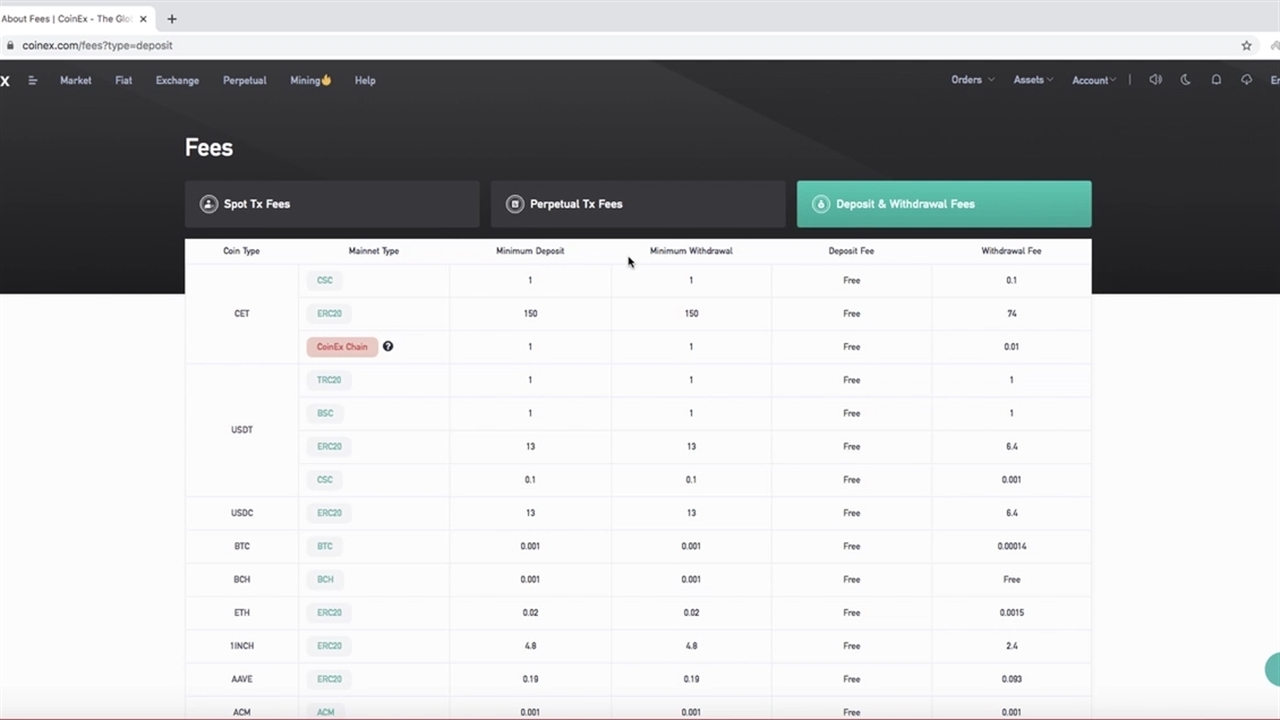1280x720 pixels.
Task: Click the CoinEx Chain mainnet tag
Action: tap(342, 347)
